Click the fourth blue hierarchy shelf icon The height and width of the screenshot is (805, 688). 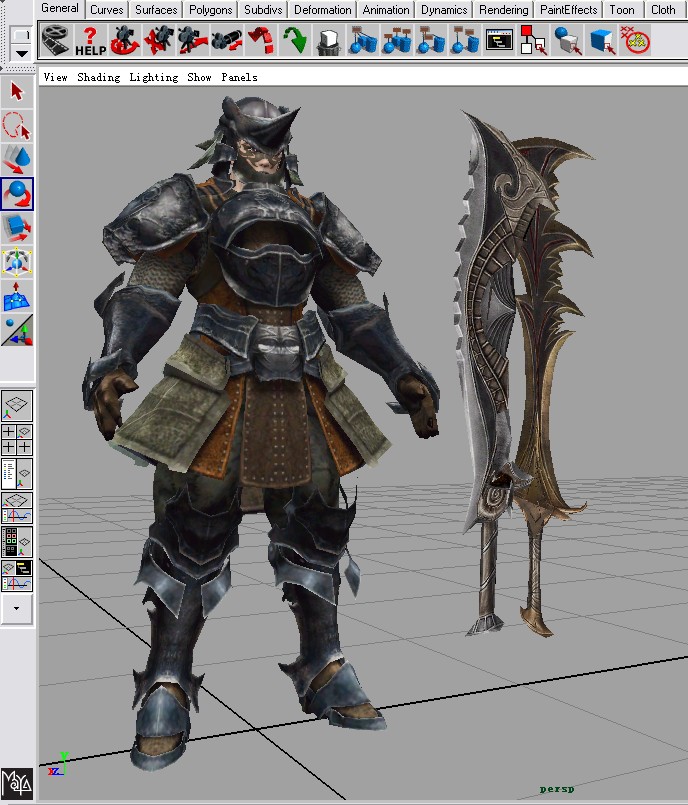[465, 40]
